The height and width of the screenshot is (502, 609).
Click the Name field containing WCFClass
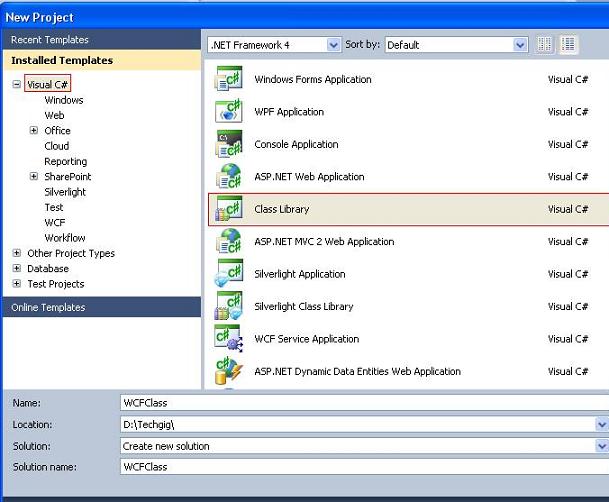(x=364, y=403)
